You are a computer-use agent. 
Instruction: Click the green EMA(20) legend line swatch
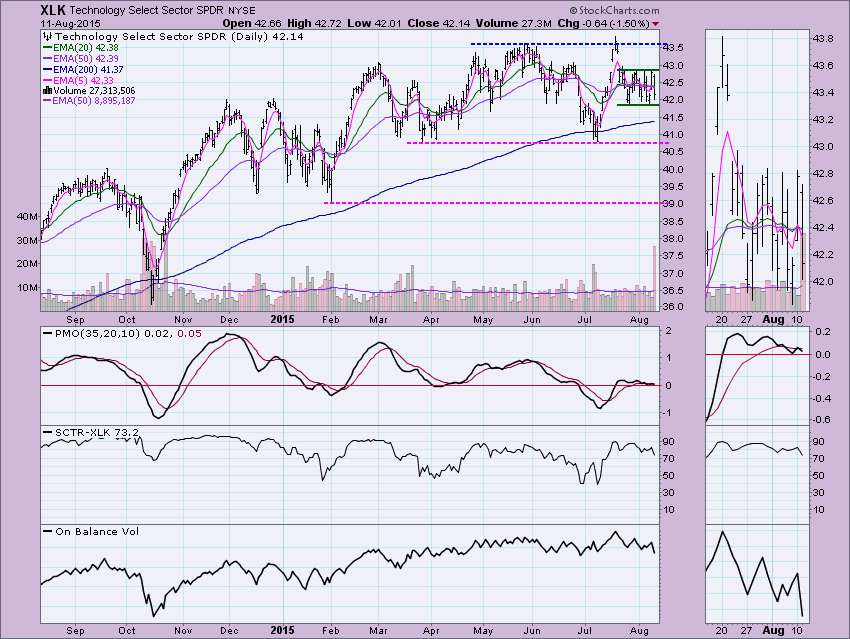[47, 48]
